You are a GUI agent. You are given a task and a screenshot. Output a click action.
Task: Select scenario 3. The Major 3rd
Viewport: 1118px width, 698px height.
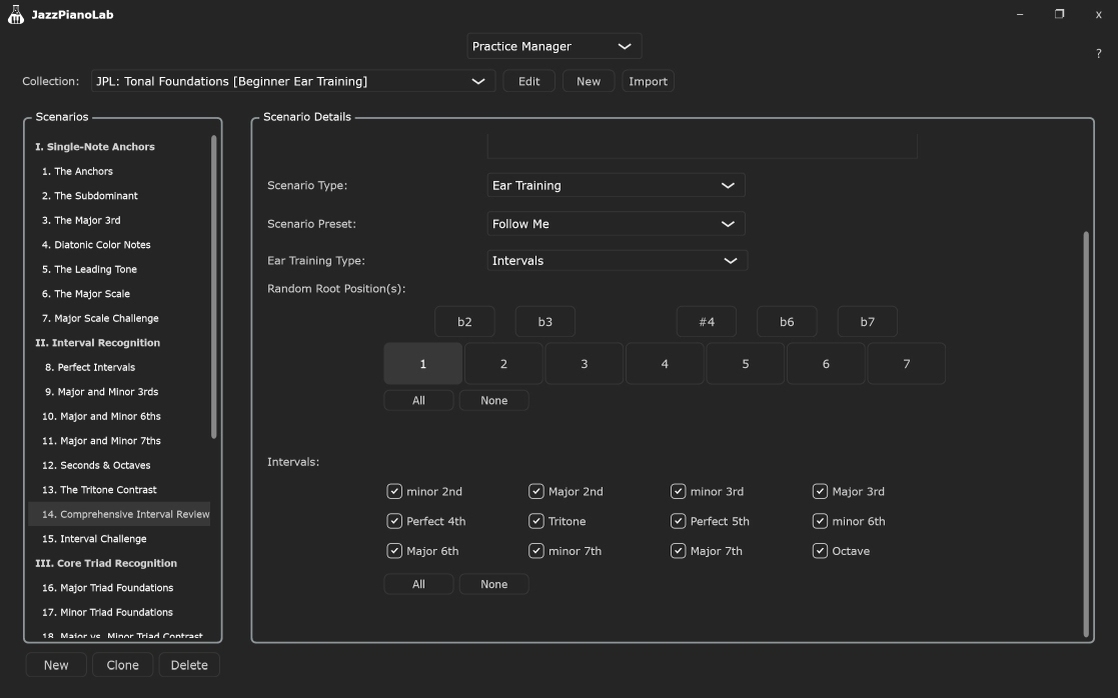coord(119,220)
